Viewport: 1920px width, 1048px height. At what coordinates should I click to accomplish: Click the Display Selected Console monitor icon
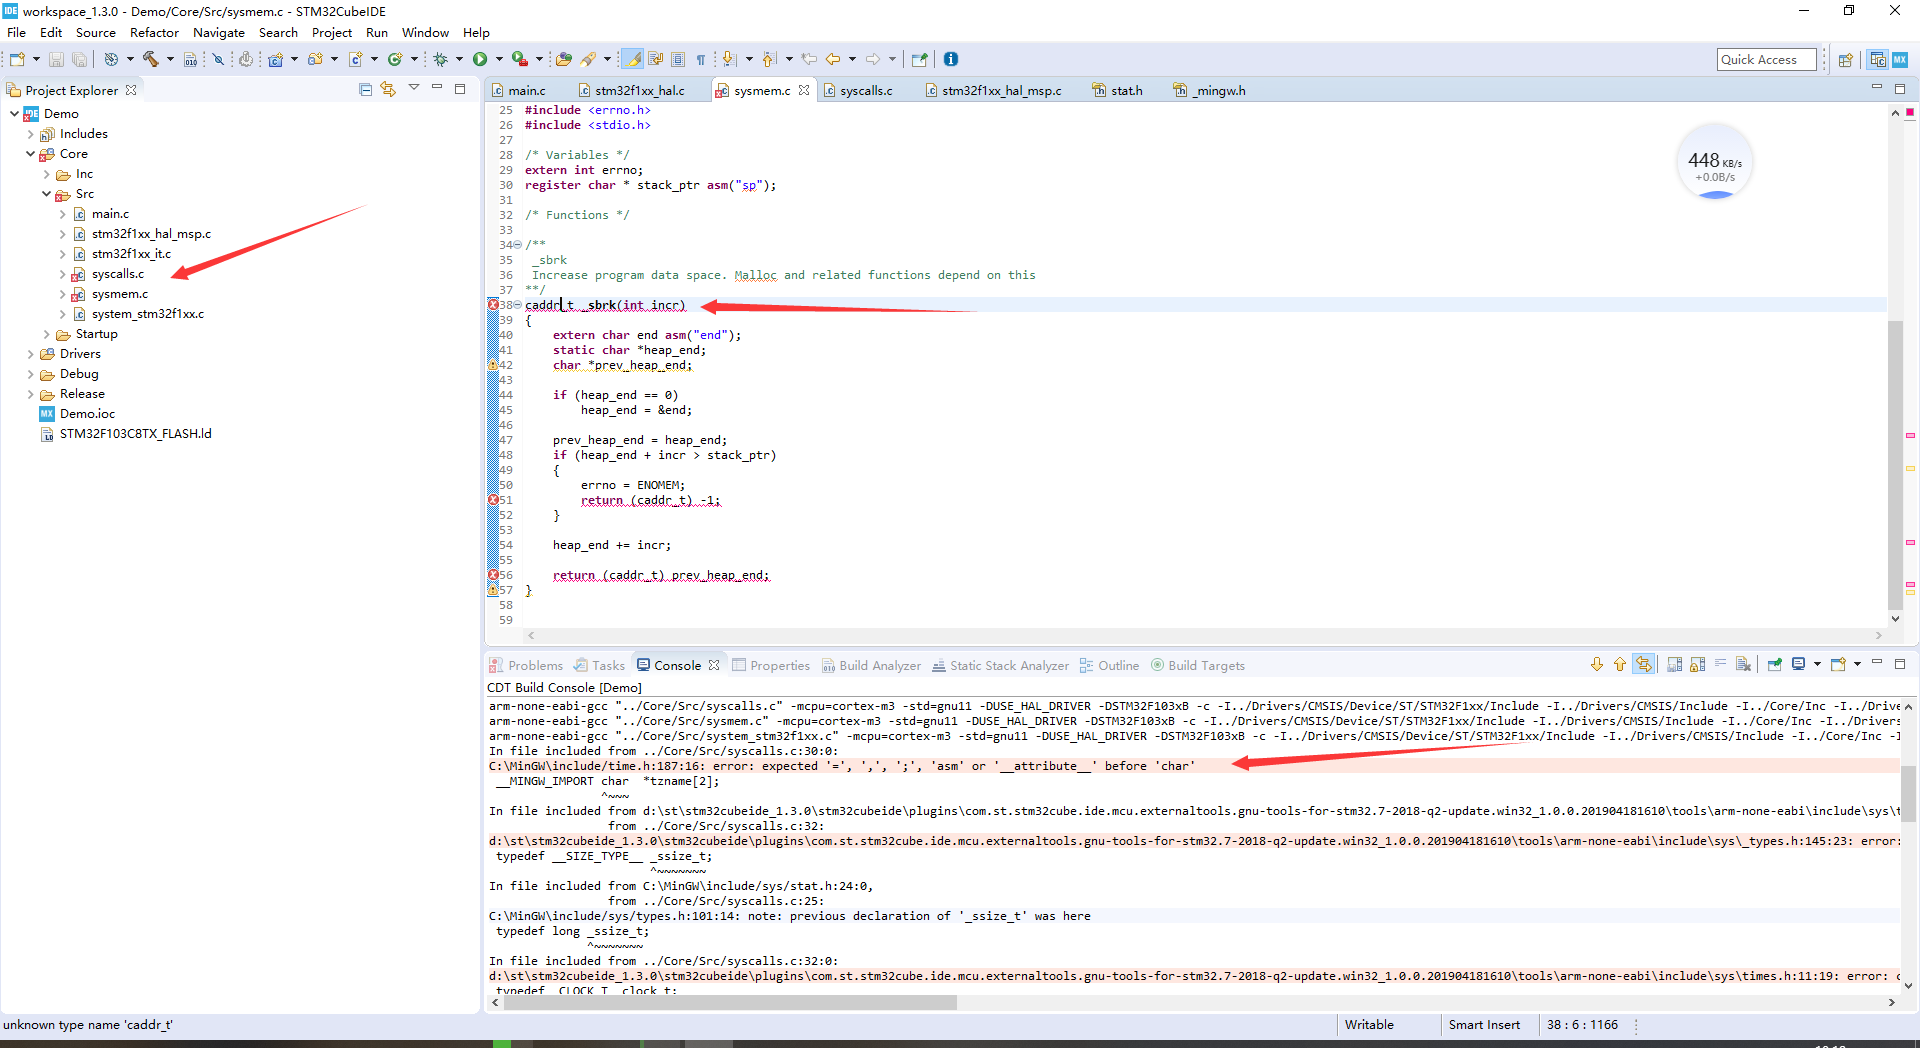1799,664
